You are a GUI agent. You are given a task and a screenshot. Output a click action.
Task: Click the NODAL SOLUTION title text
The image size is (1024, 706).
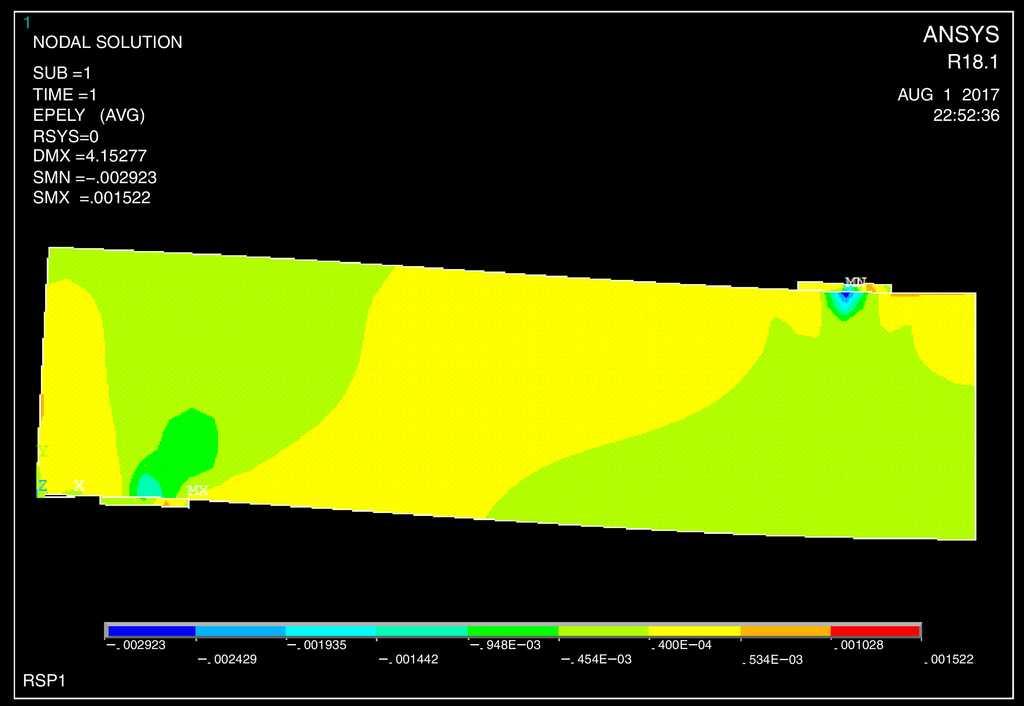pos(108,43)
